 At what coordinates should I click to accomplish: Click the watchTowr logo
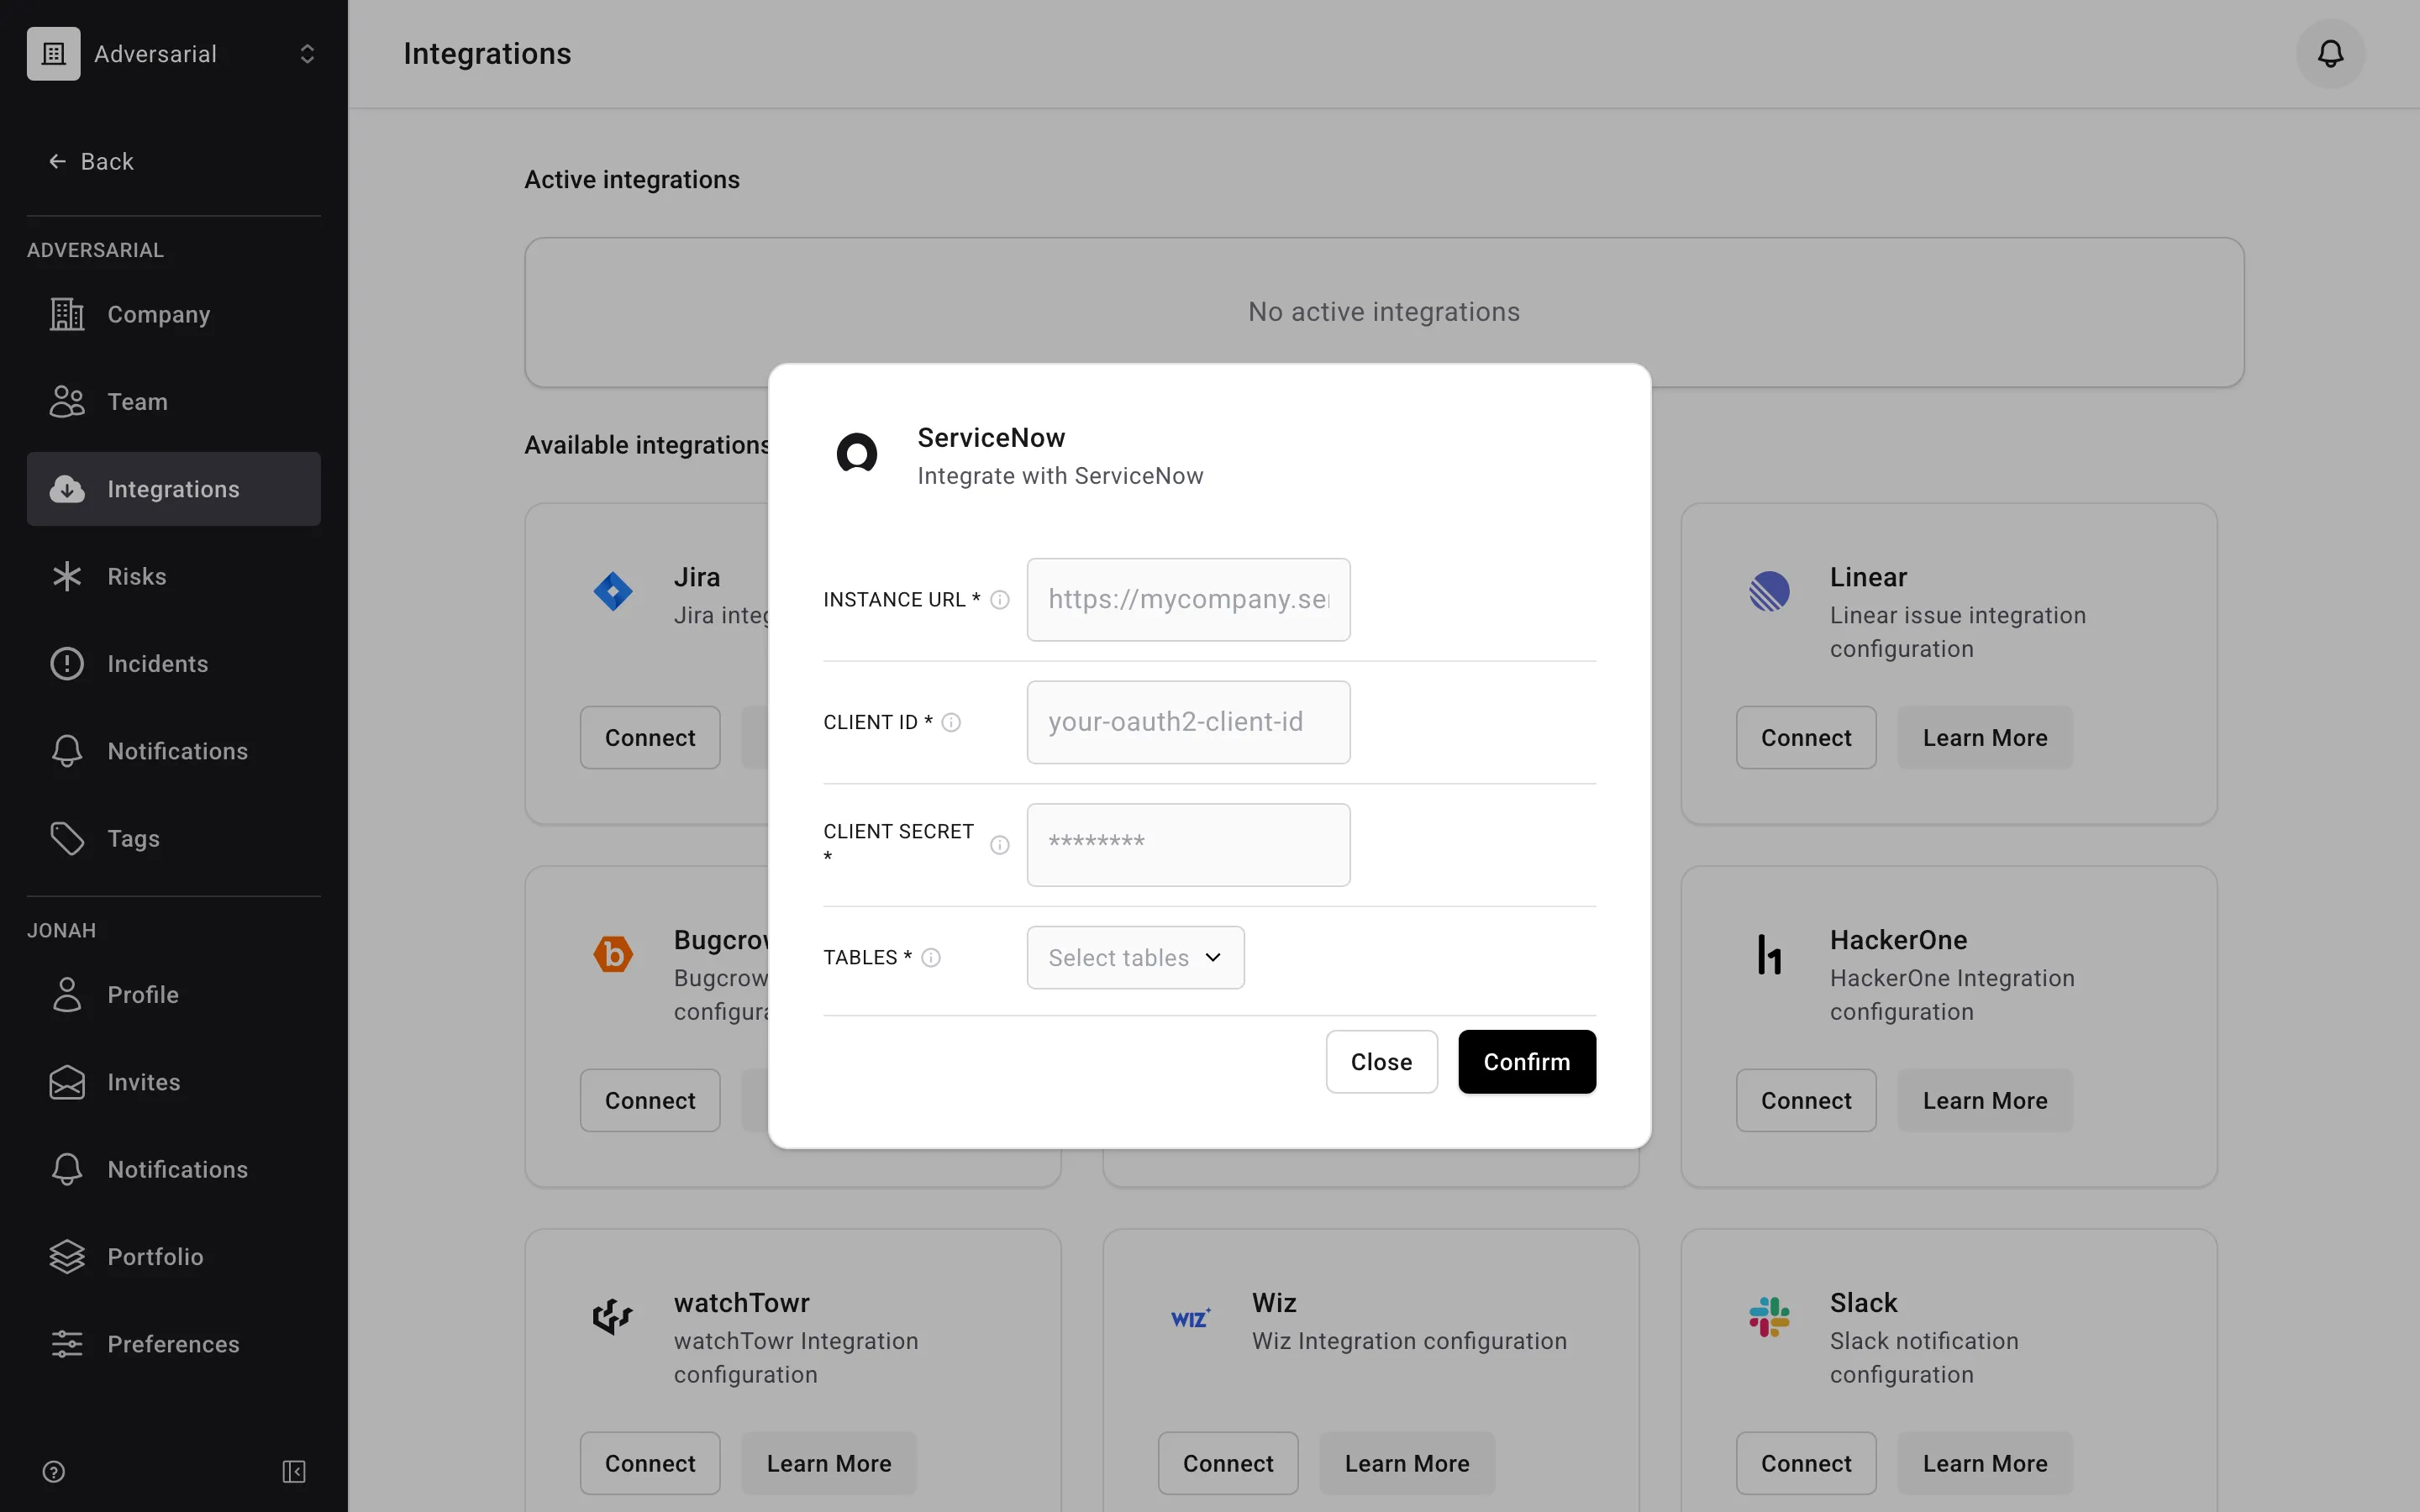point(613,1317)
